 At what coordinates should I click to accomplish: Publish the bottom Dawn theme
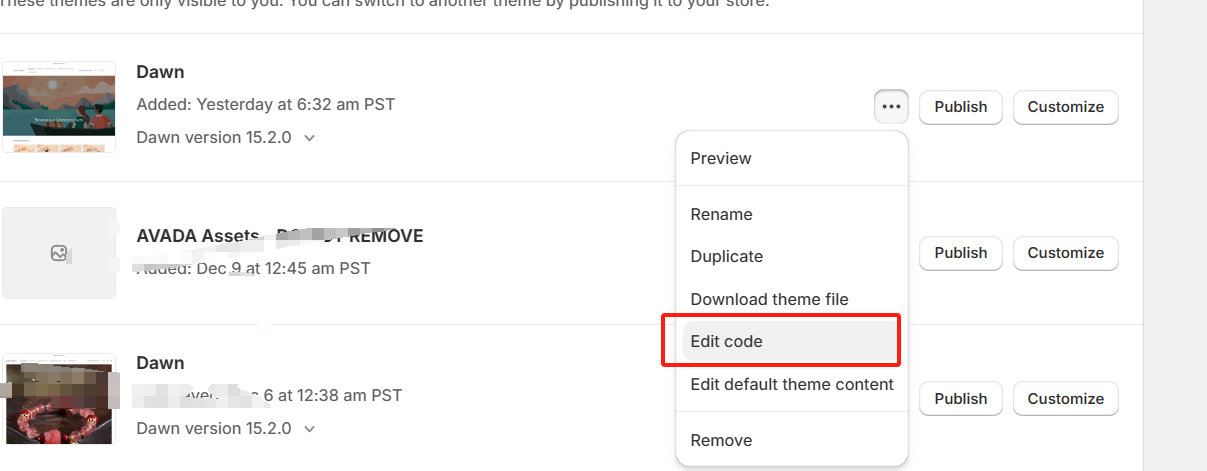(x=960, y=398)
